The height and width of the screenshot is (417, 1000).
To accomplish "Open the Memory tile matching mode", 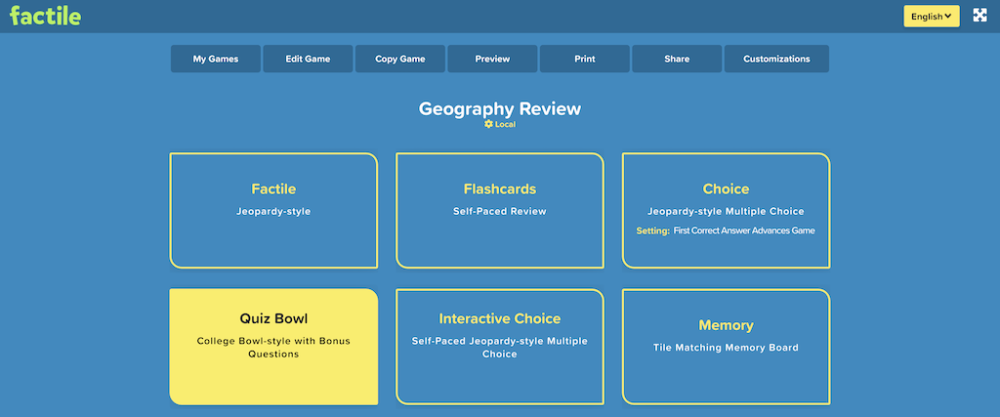I will click(x=726, y=346).
